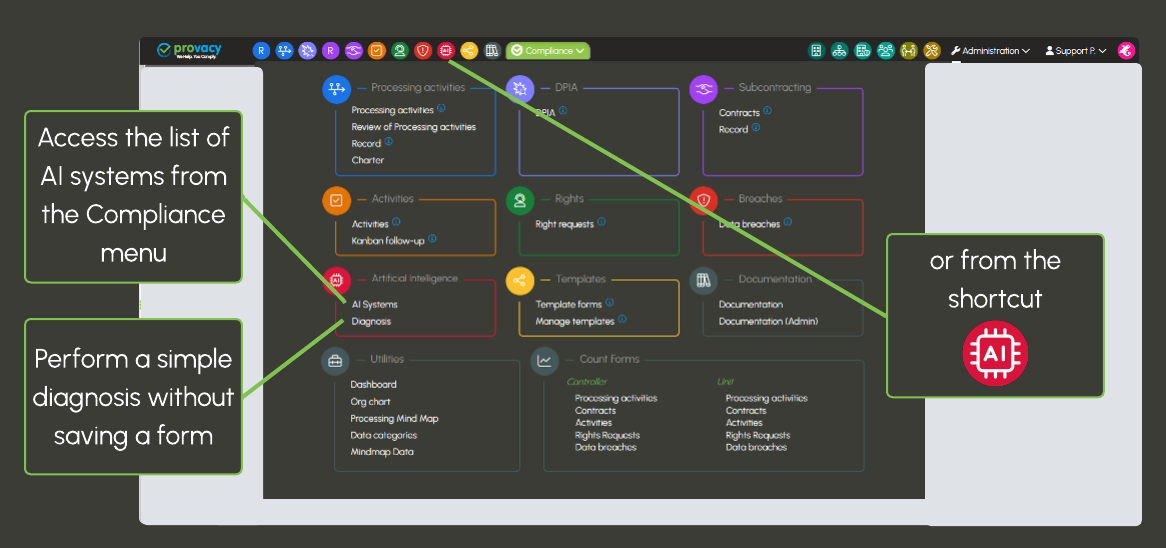
Task: Click info icon next to Right requests
Action: [x=602, y=223]
